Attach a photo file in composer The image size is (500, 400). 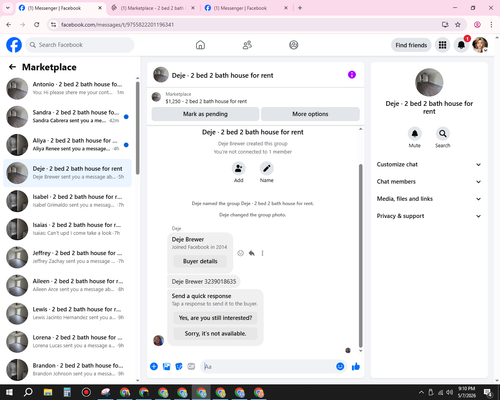(x=166, y=367)
